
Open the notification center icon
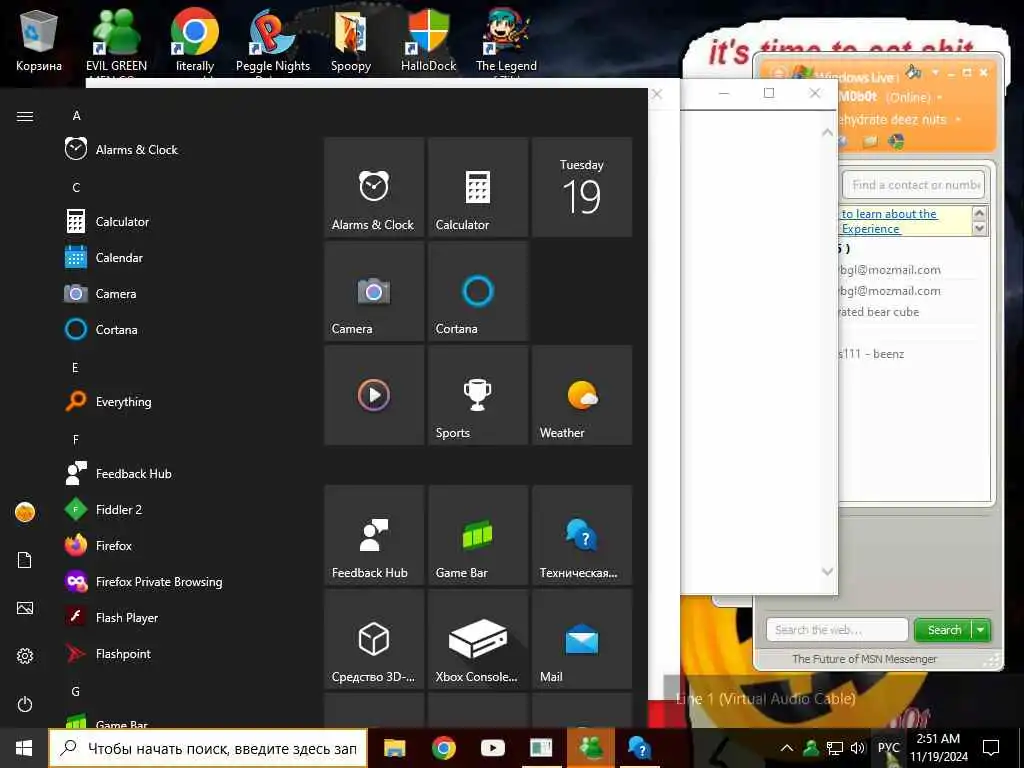coord(991,748)
